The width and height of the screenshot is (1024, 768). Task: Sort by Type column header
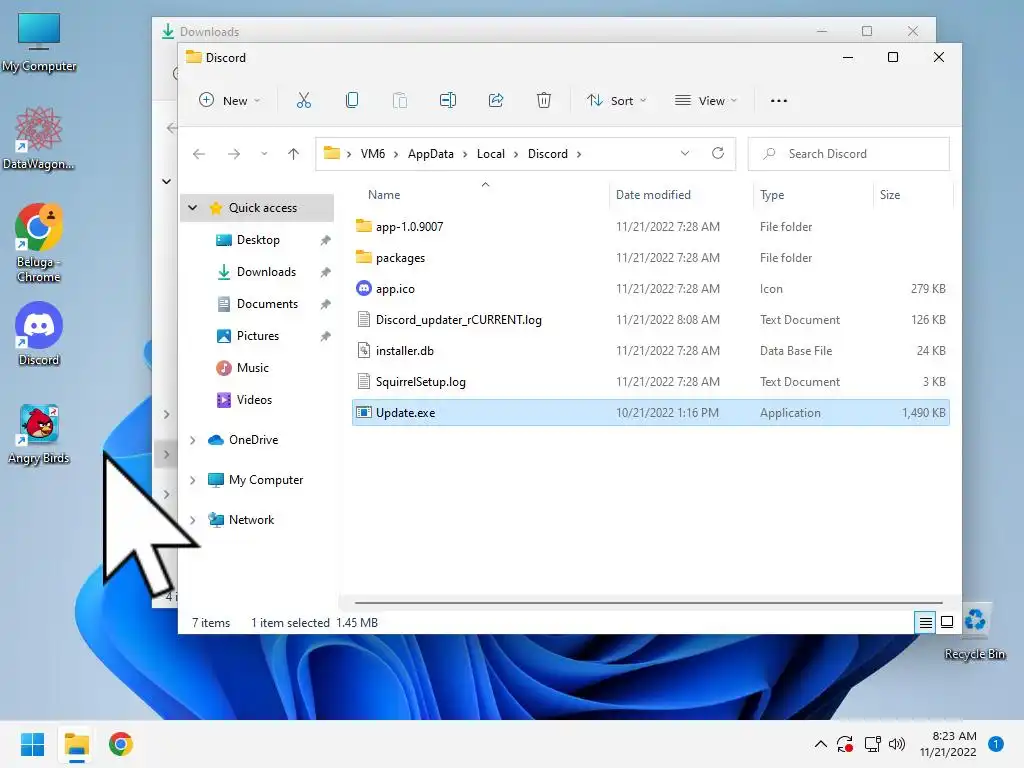772,195
